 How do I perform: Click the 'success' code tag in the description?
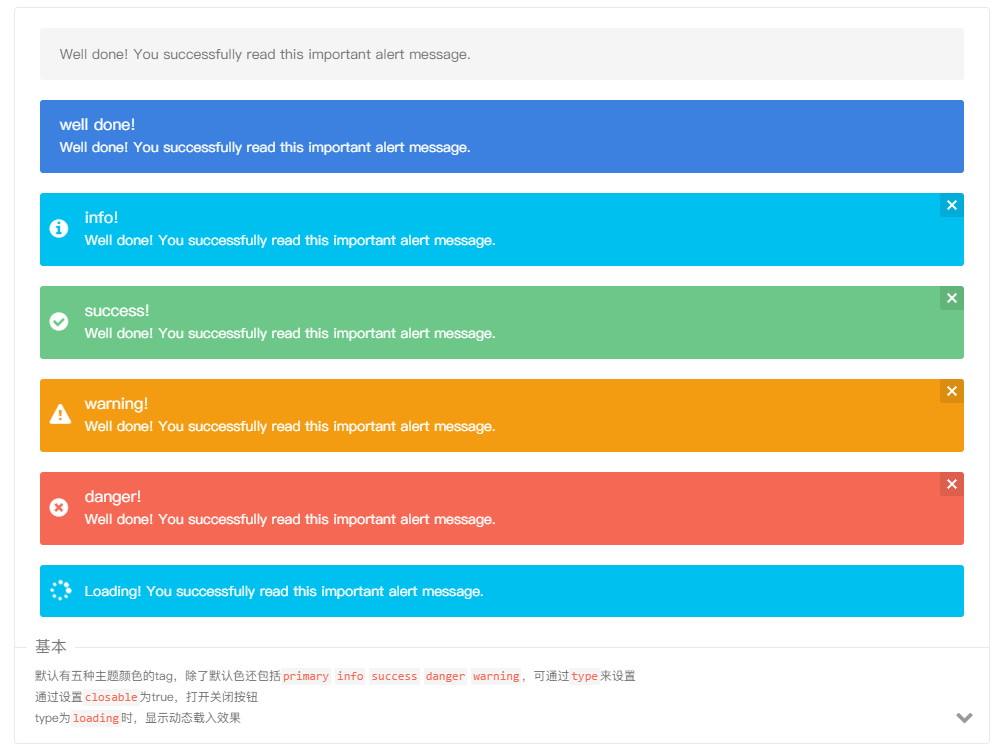click(394, 676)
